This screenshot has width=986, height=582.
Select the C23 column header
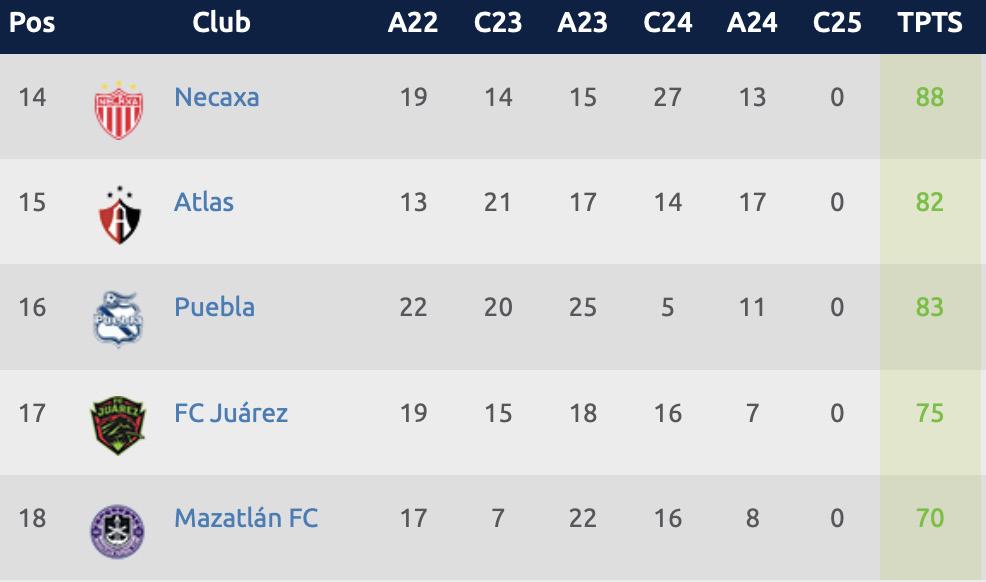498,22
